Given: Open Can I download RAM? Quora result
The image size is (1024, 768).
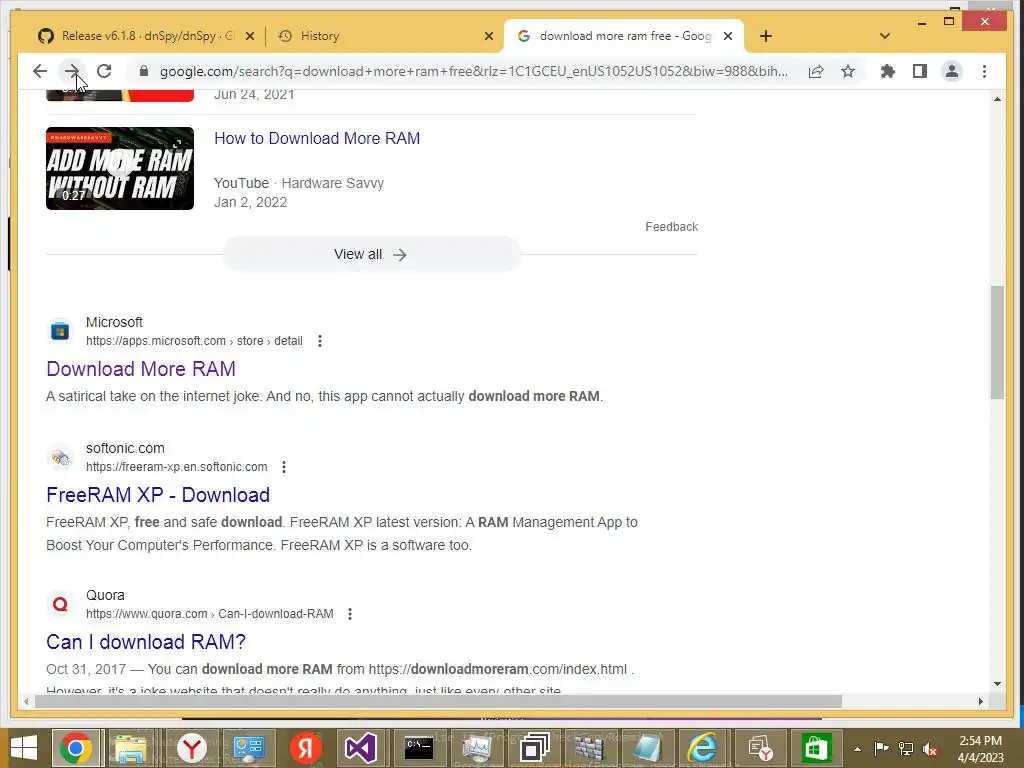Looking at the screenshot, I should [x=146, y=642].
